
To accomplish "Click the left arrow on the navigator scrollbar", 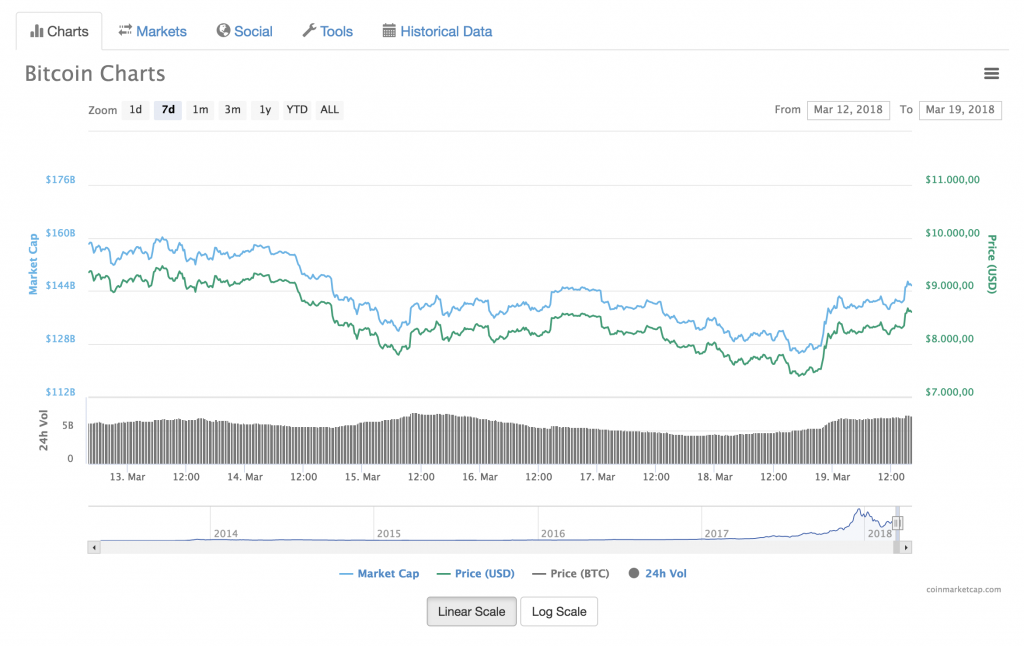I will coord(95,547).
